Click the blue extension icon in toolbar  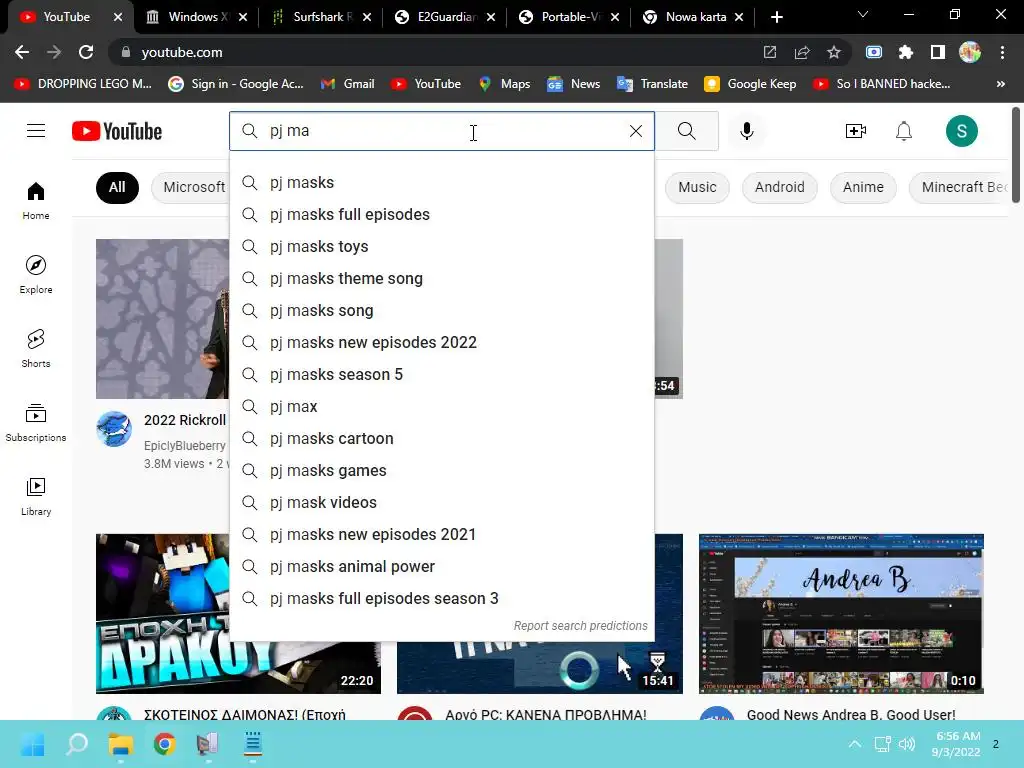click(x=873, y=52)
